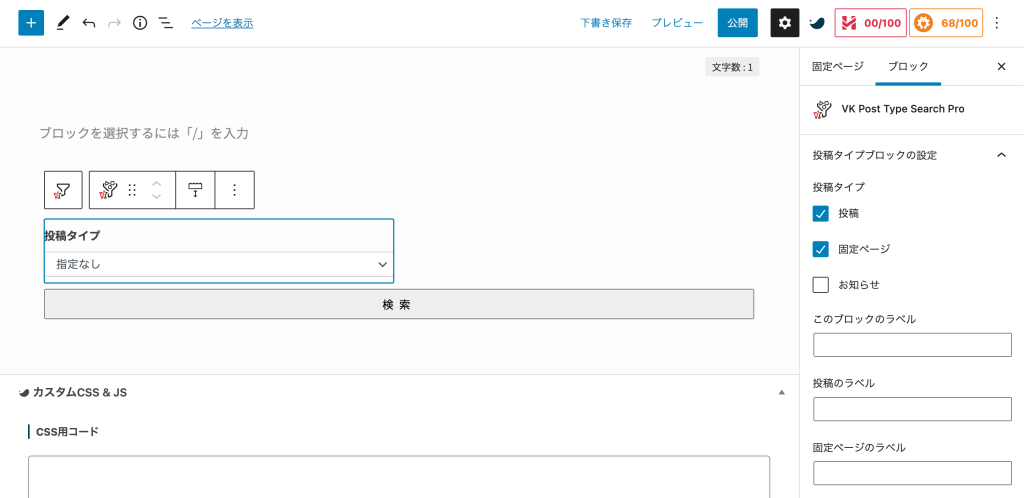Click the block width alignment icon
1024x498 pixels.
(x=195, y=190)
